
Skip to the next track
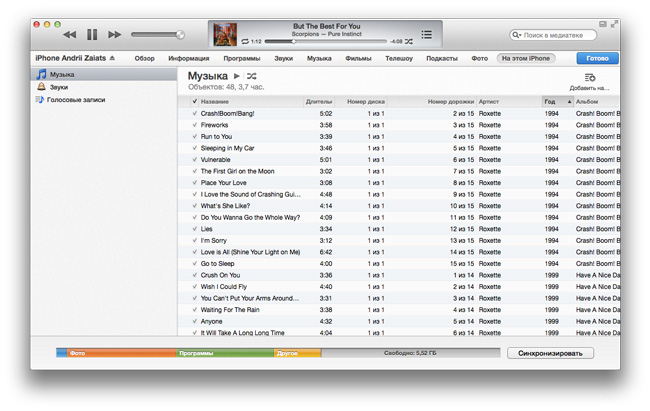115,34
